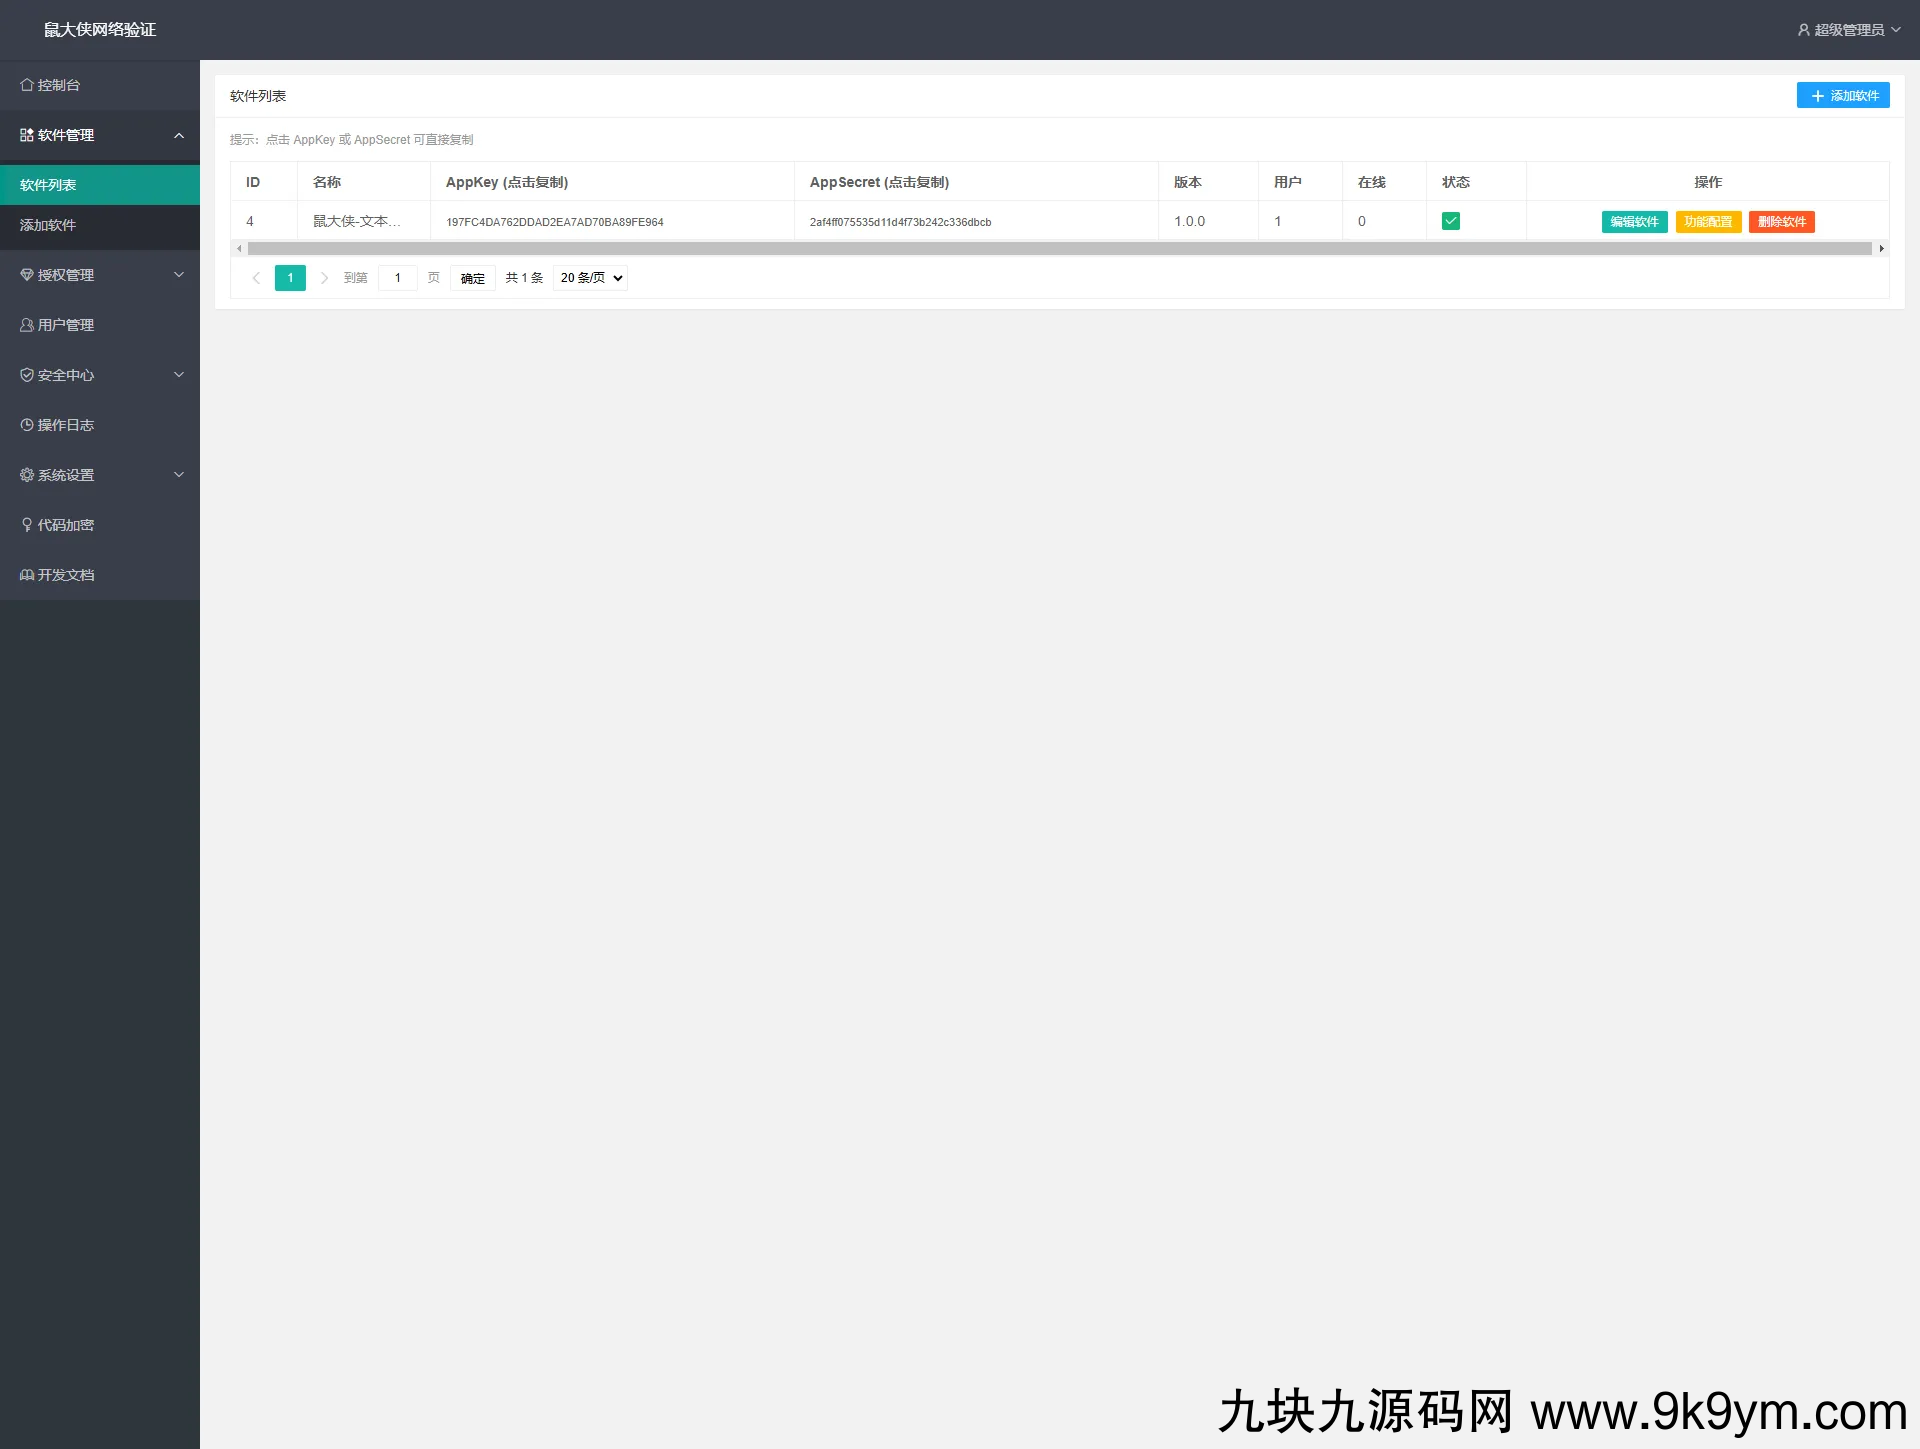
Task: Click the 控制台 home icon
Action: [27, 85]
